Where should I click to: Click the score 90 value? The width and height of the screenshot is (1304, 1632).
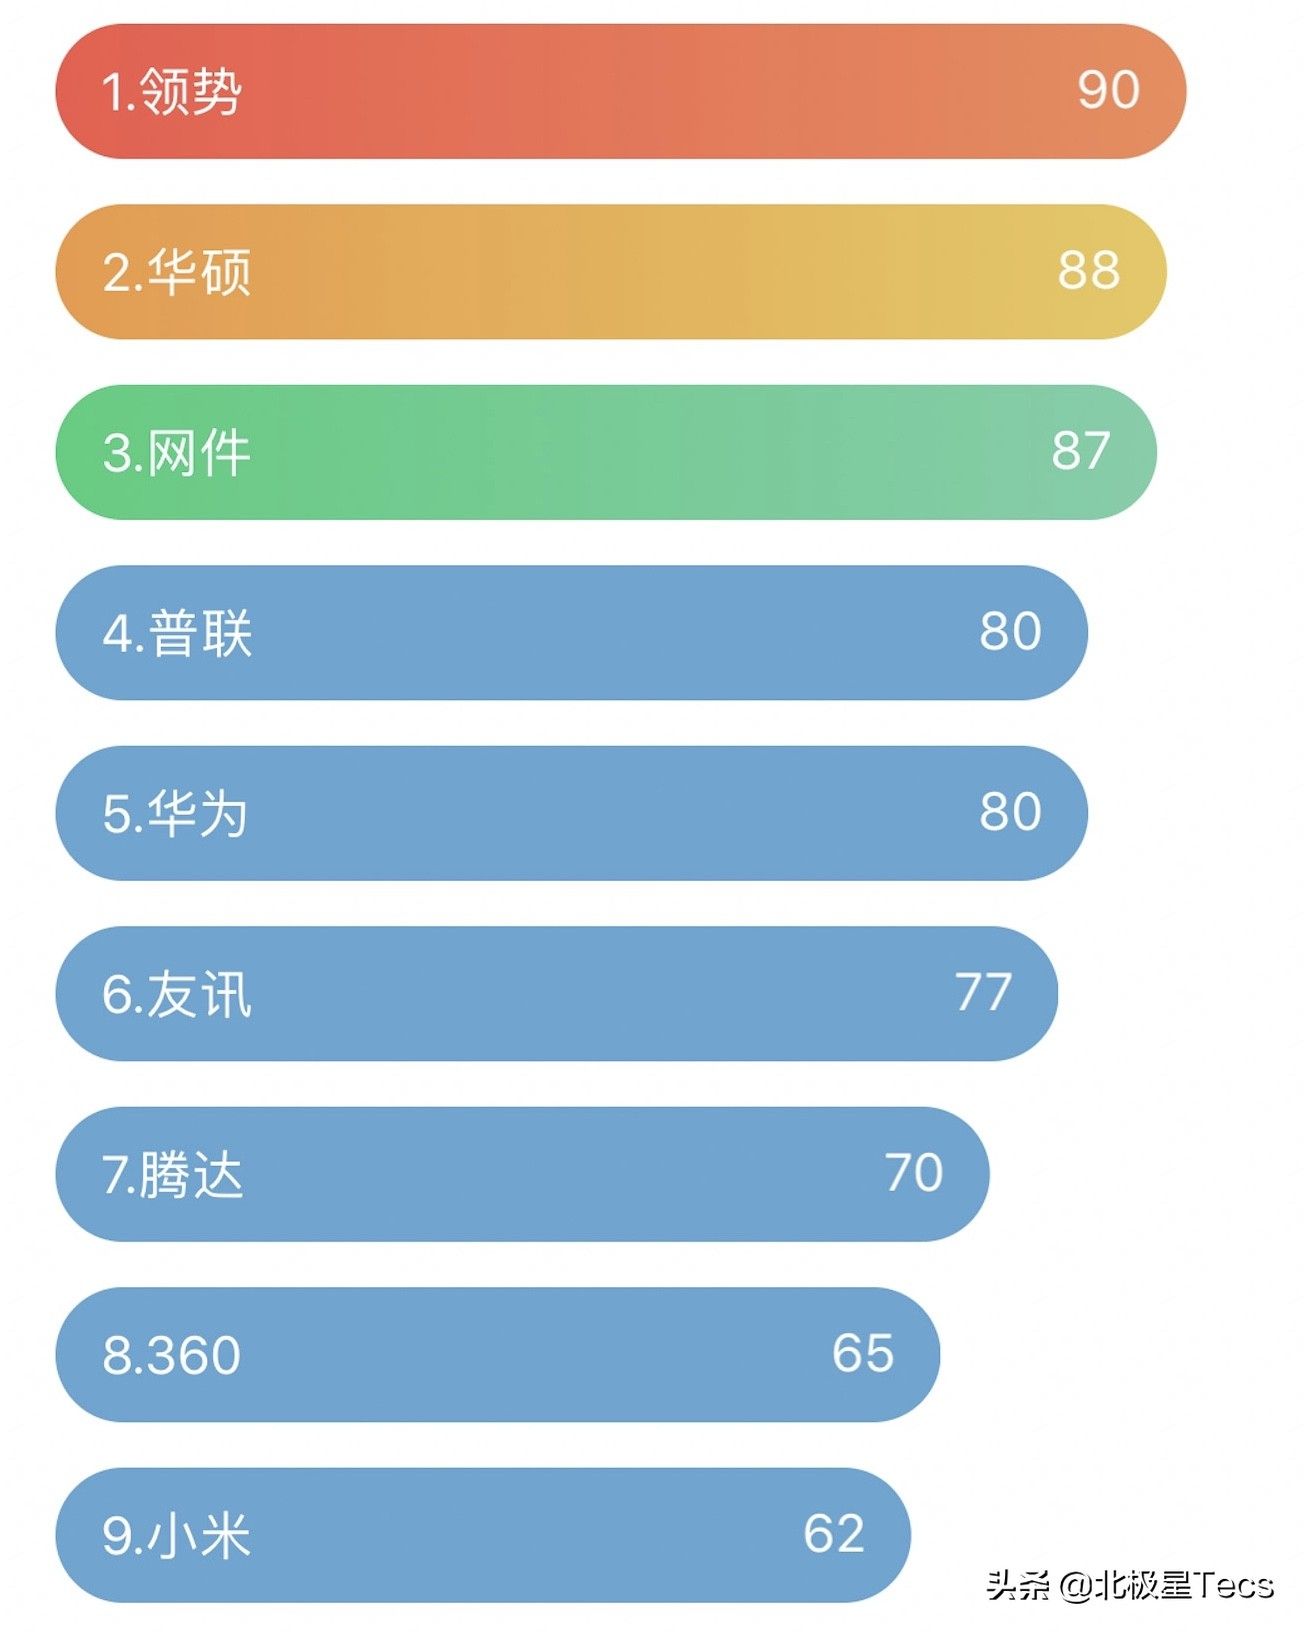point(1108,90)
